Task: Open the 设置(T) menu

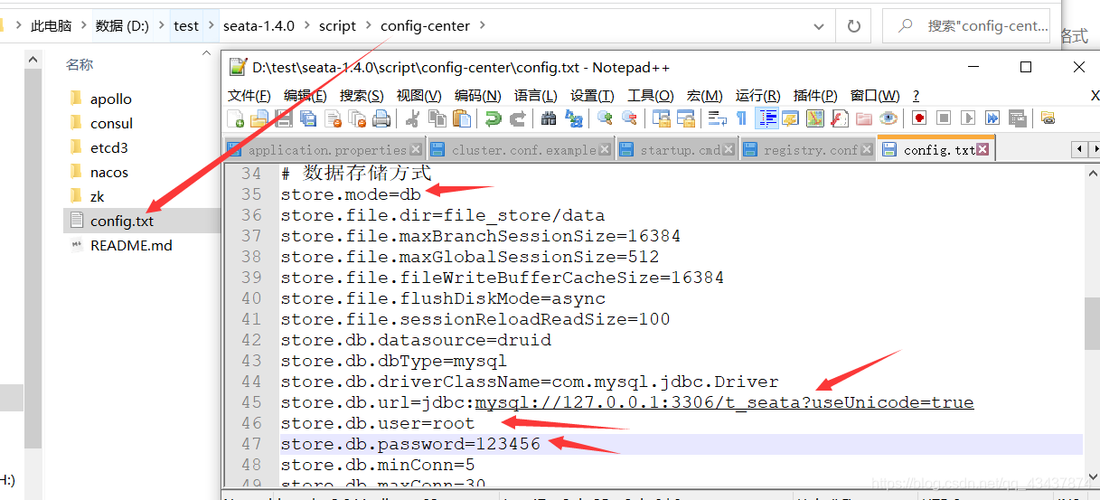Action: coord(592,95)
